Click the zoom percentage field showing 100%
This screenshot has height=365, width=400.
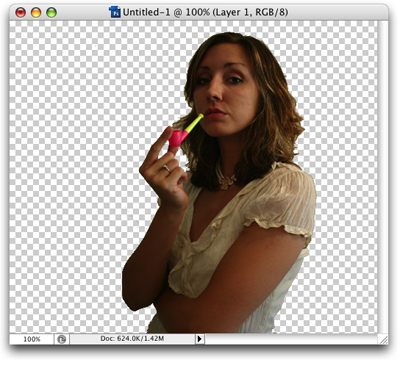click(x=32, y=339)
